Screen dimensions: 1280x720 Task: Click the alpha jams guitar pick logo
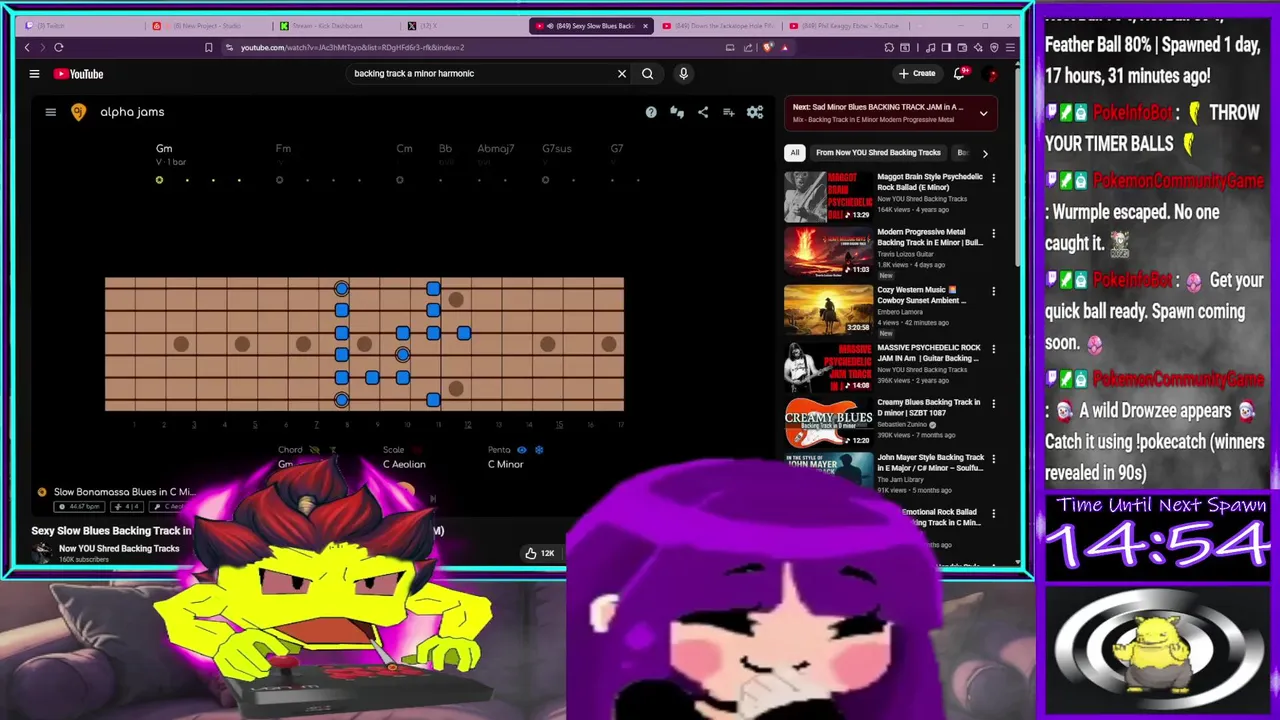[78, 112]
